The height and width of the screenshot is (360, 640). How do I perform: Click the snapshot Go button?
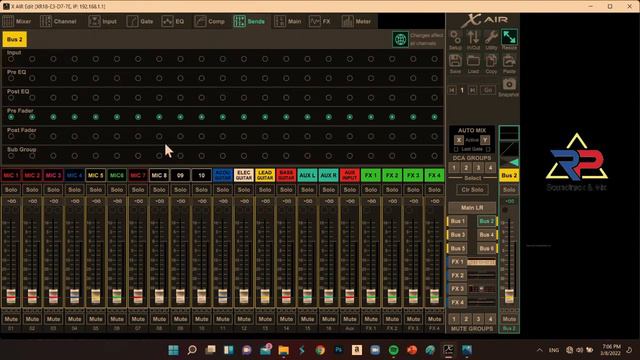(488, 90)
